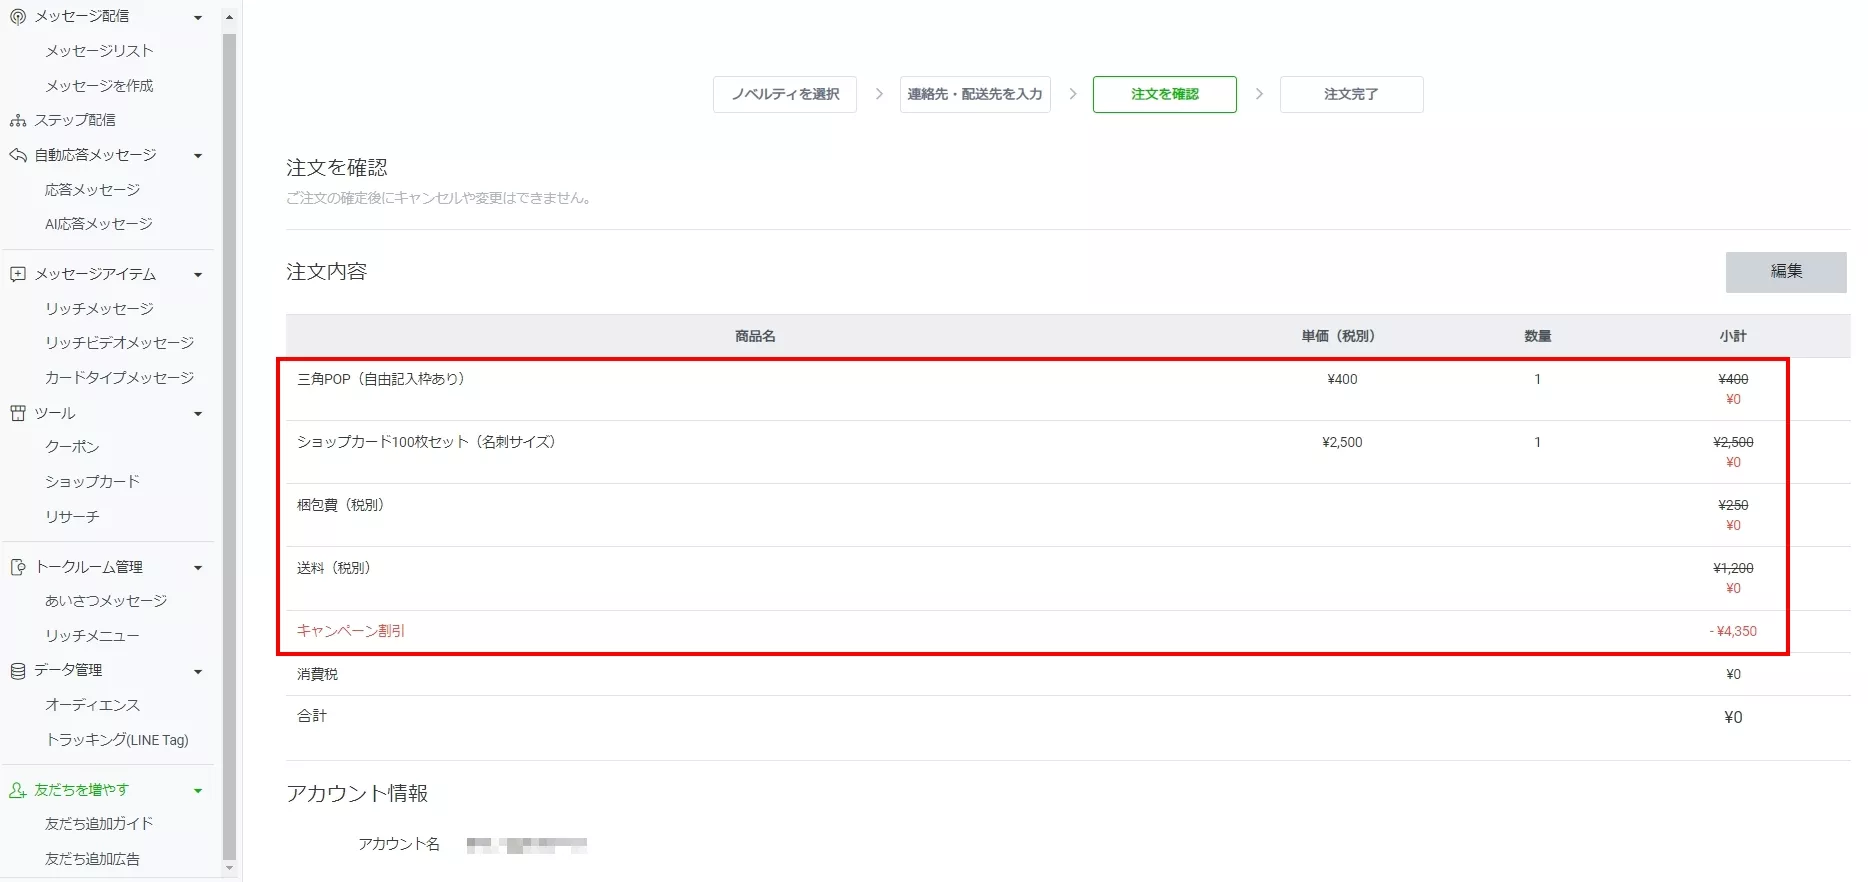Select the 注文完了 step box
The width and height of the screenshot is (1868, 882).
(1351, 94)
